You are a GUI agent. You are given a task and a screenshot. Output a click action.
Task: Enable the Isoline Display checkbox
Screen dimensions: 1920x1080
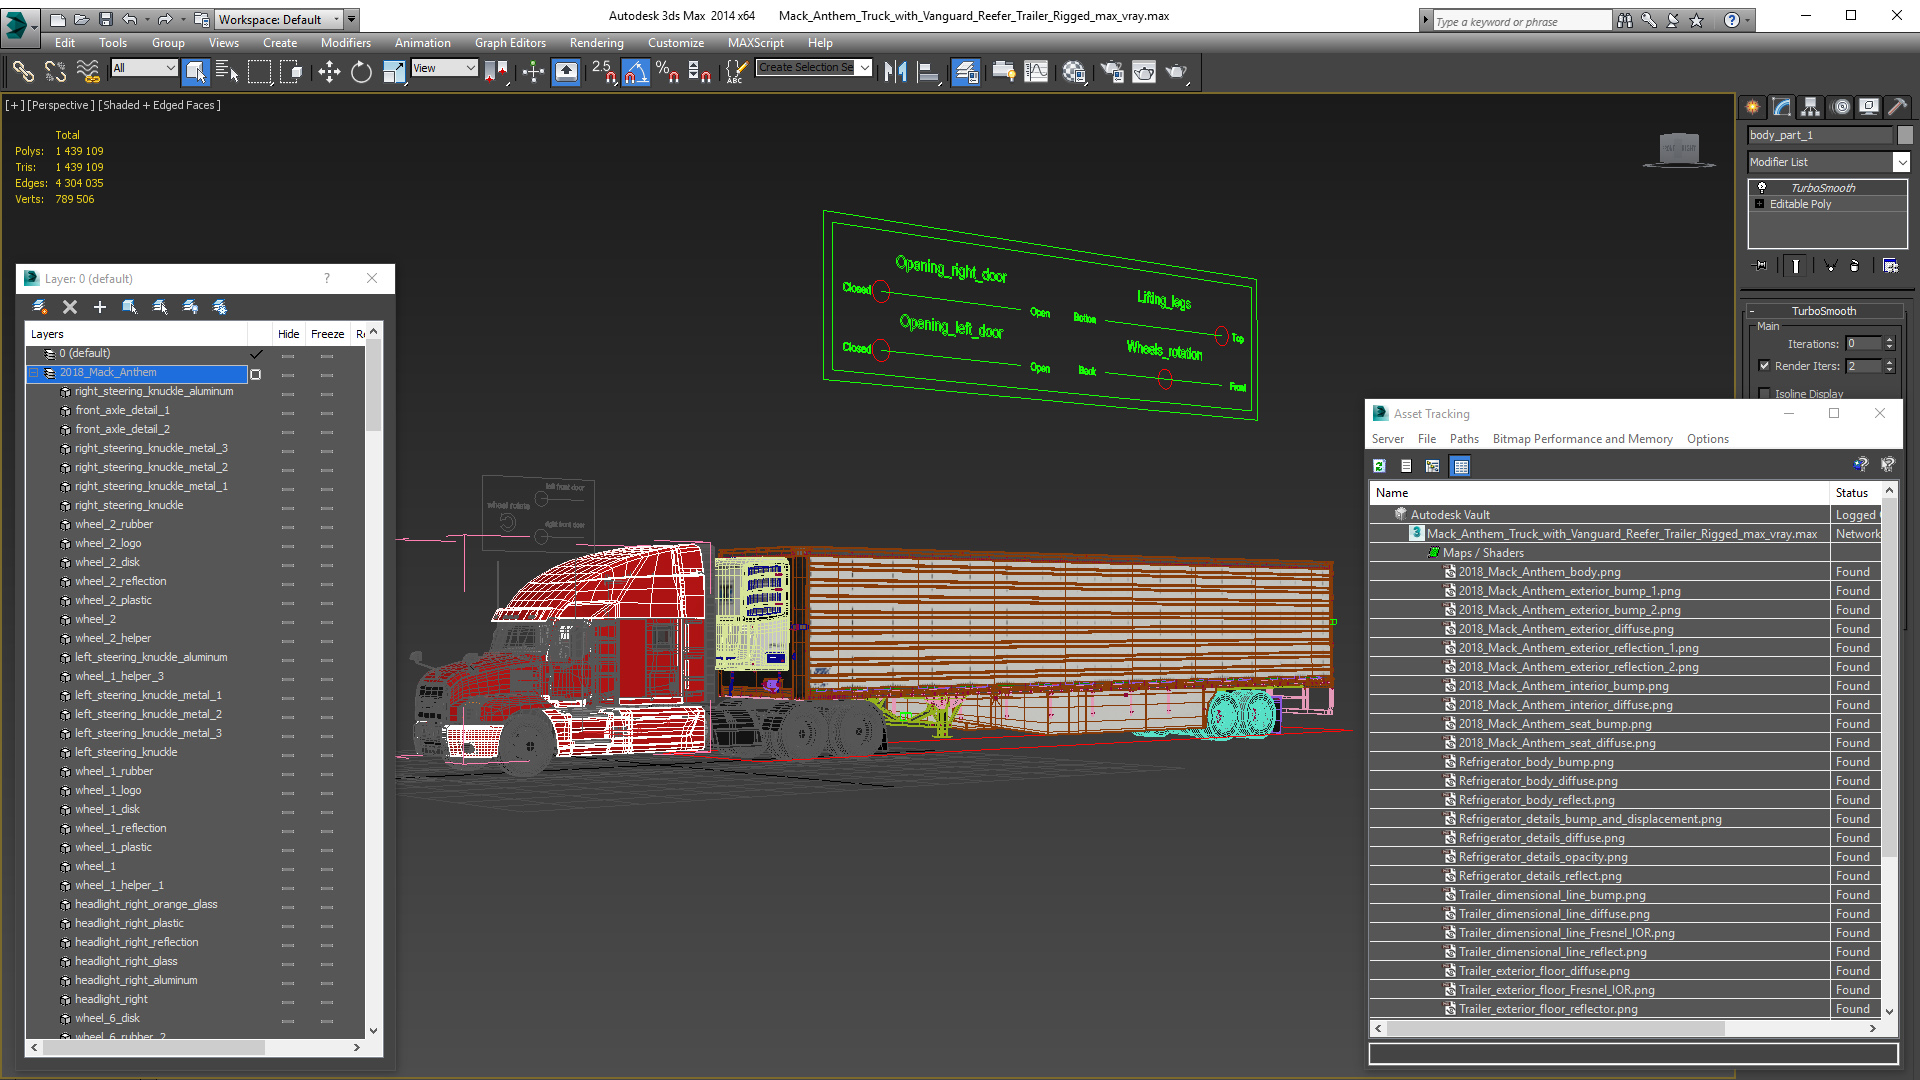tap(1764, 393)
